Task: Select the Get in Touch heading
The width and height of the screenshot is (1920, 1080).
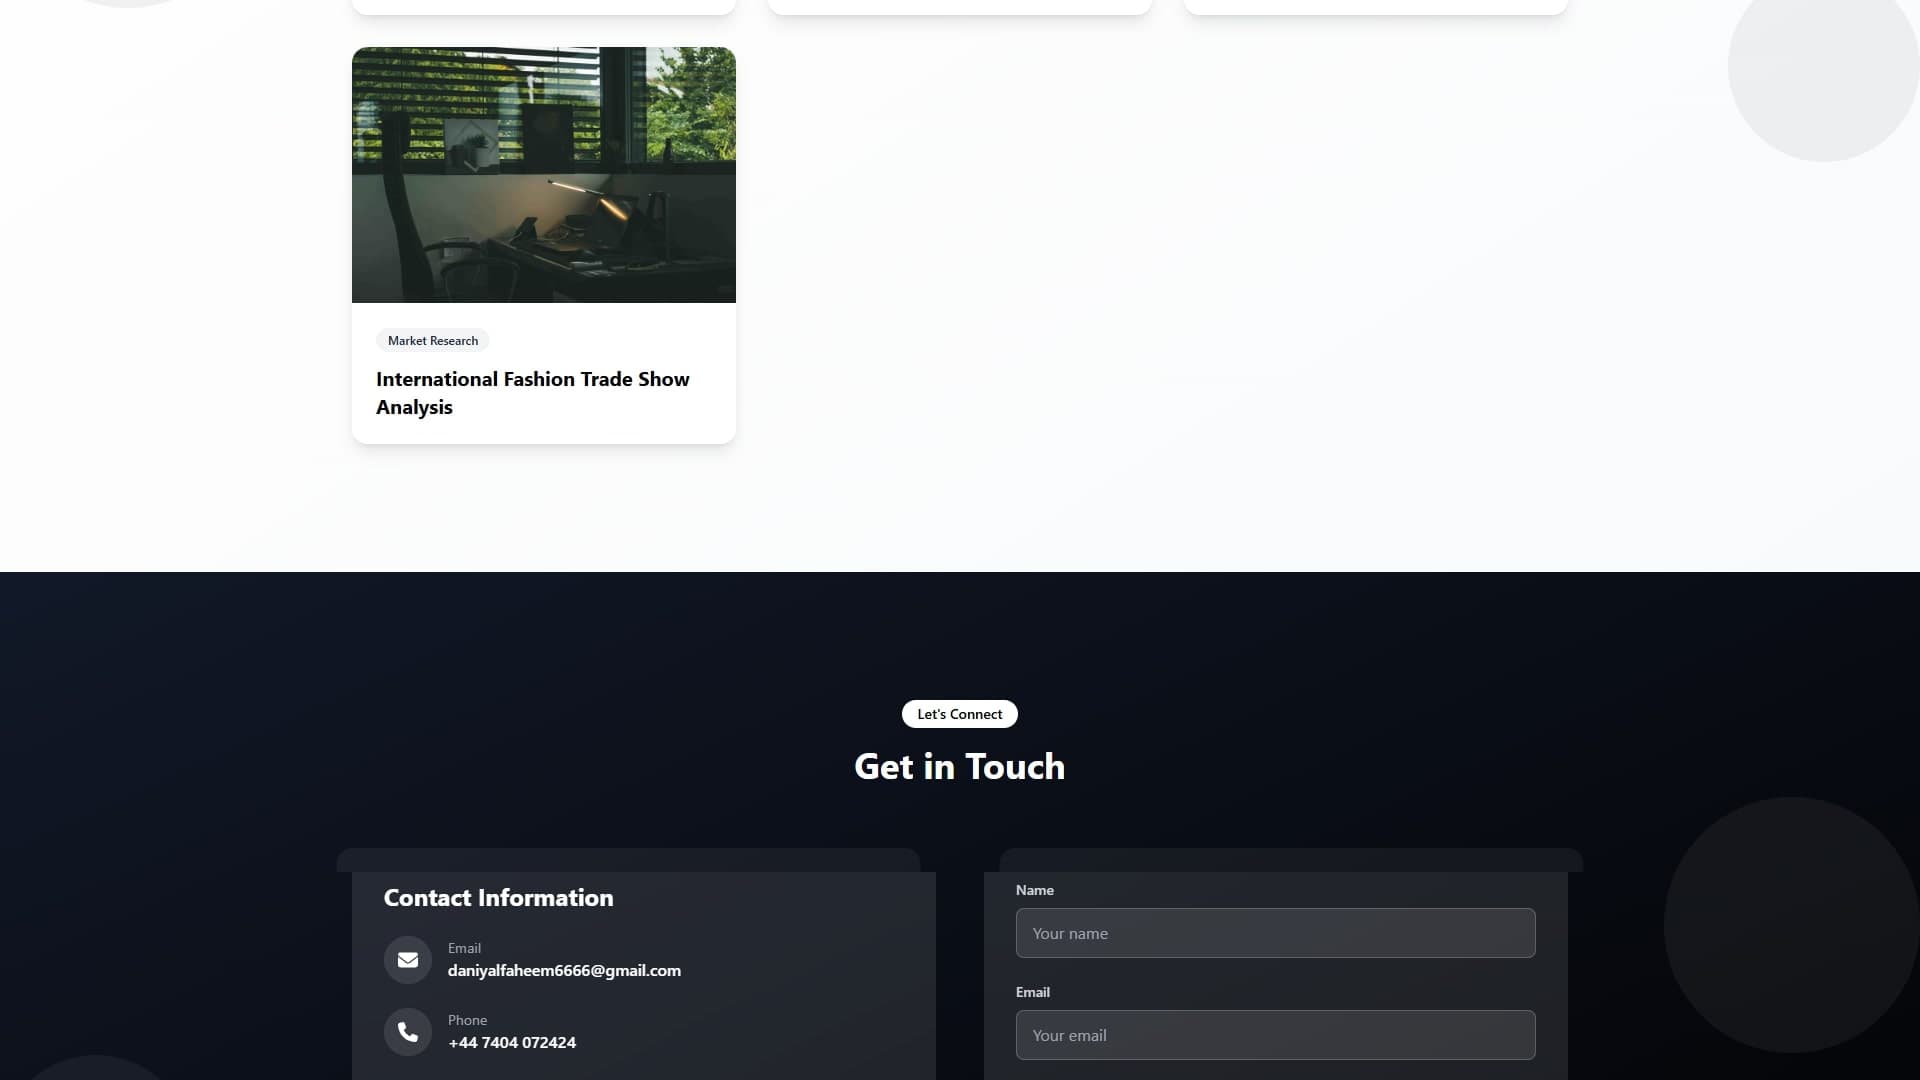Action: click(960, 767)
